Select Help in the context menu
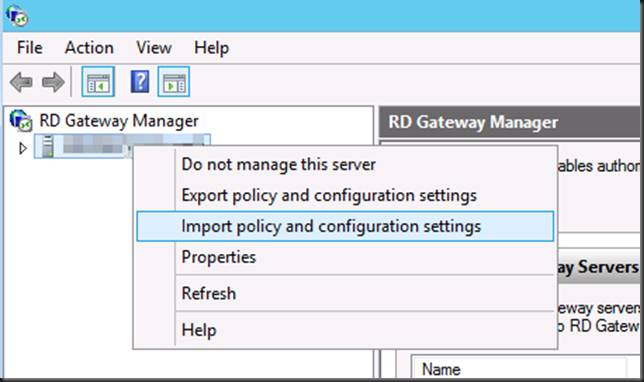This screenshot has height=382, width=644. [x=345, y=330]
